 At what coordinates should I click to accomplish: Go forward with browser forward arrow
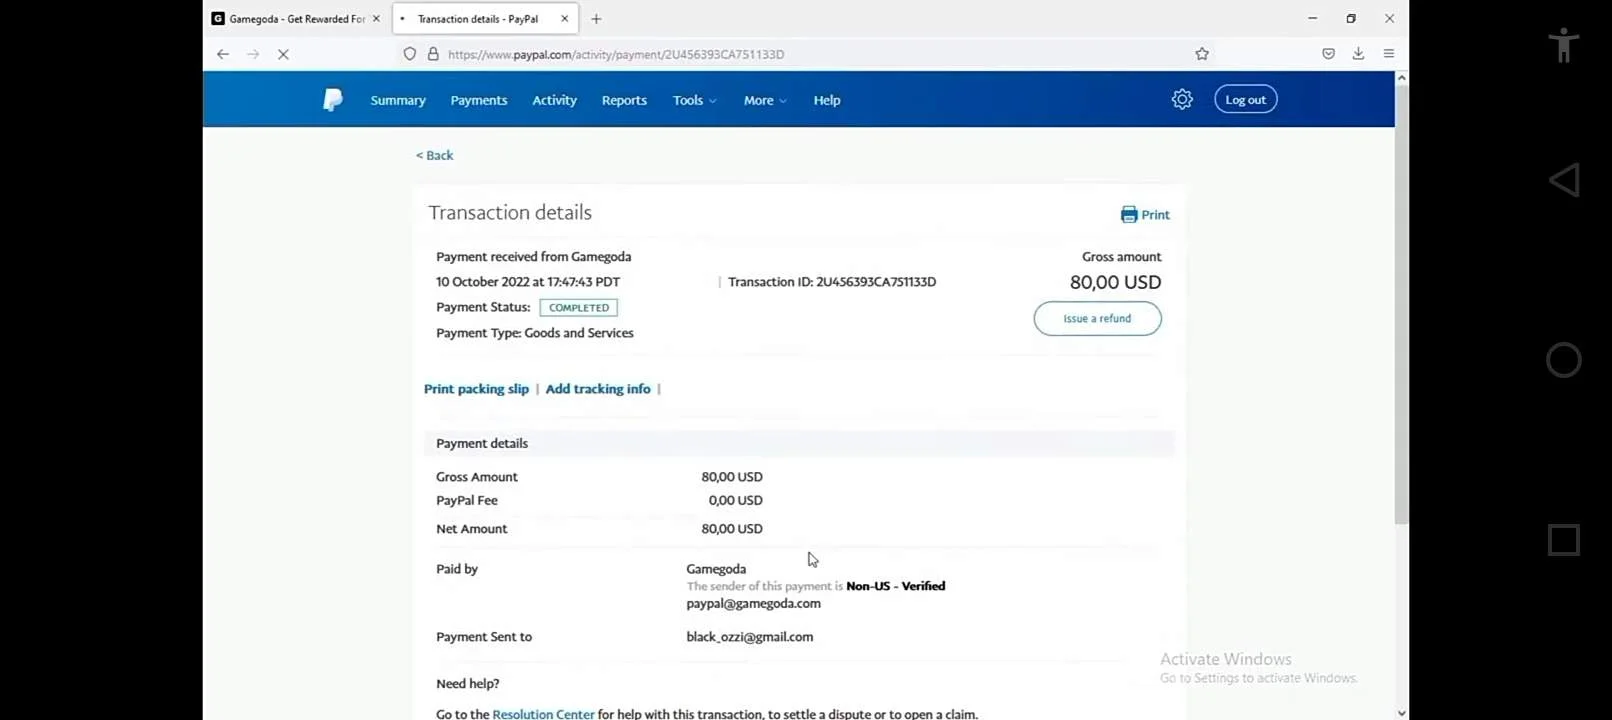pyautogui.click(x=253, y=54)
